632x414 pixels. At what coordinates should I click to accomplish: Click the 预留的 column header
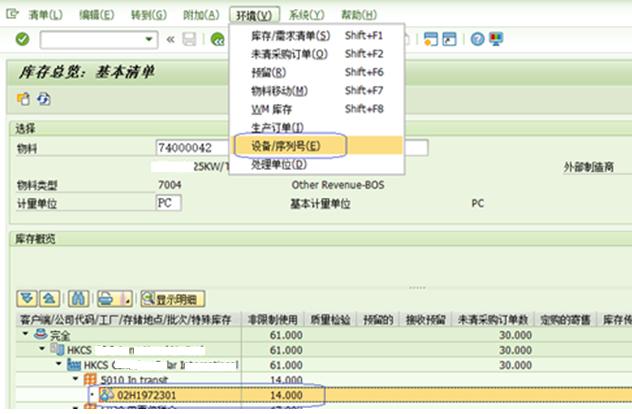(x=378, y=320)
